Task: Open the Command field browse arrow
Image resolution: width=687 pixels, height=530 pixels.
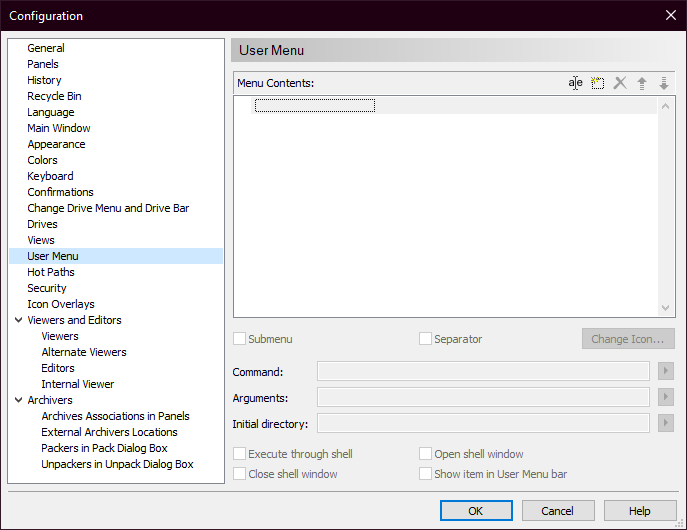Action: tap(667, 372)
